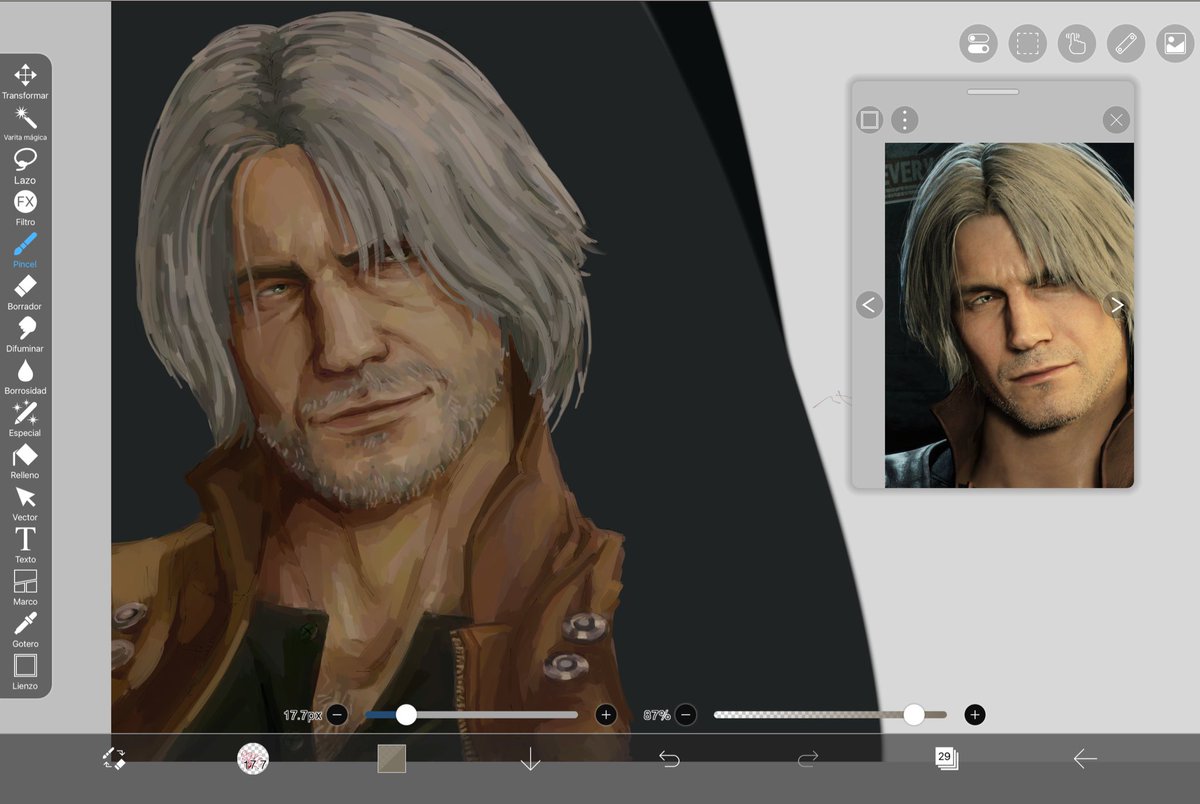Increase brush size with plus button

605,715
